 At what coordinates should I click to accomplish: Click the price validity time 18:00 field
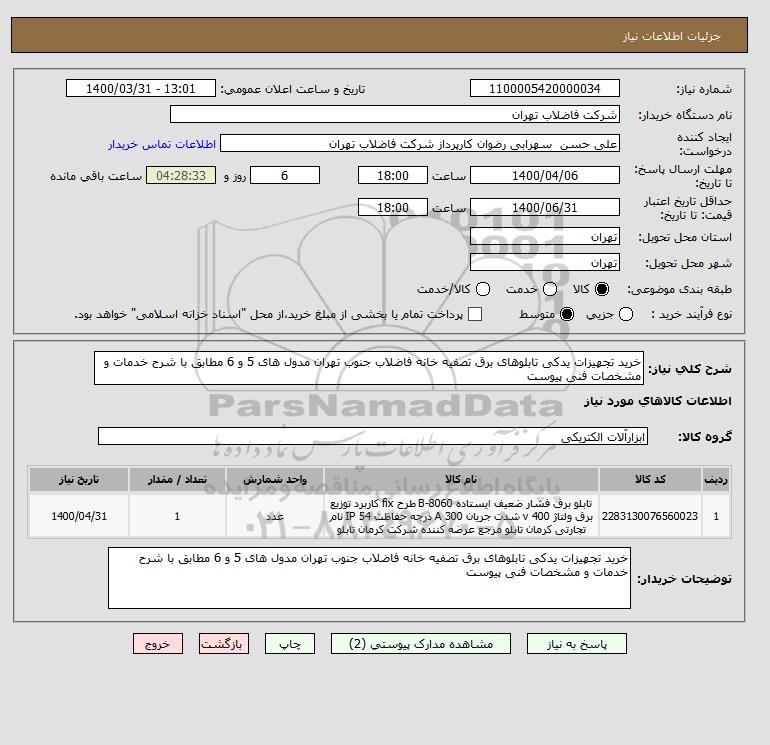(393, 207)
